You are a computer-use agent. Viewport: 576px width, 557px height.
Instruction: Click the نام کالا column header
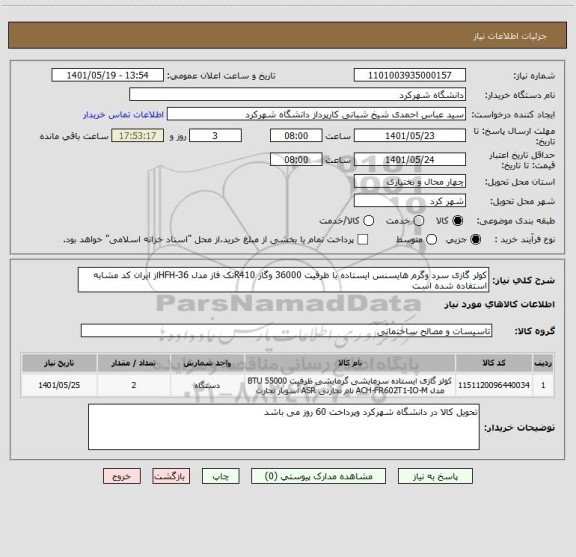(x=350, y=363)
